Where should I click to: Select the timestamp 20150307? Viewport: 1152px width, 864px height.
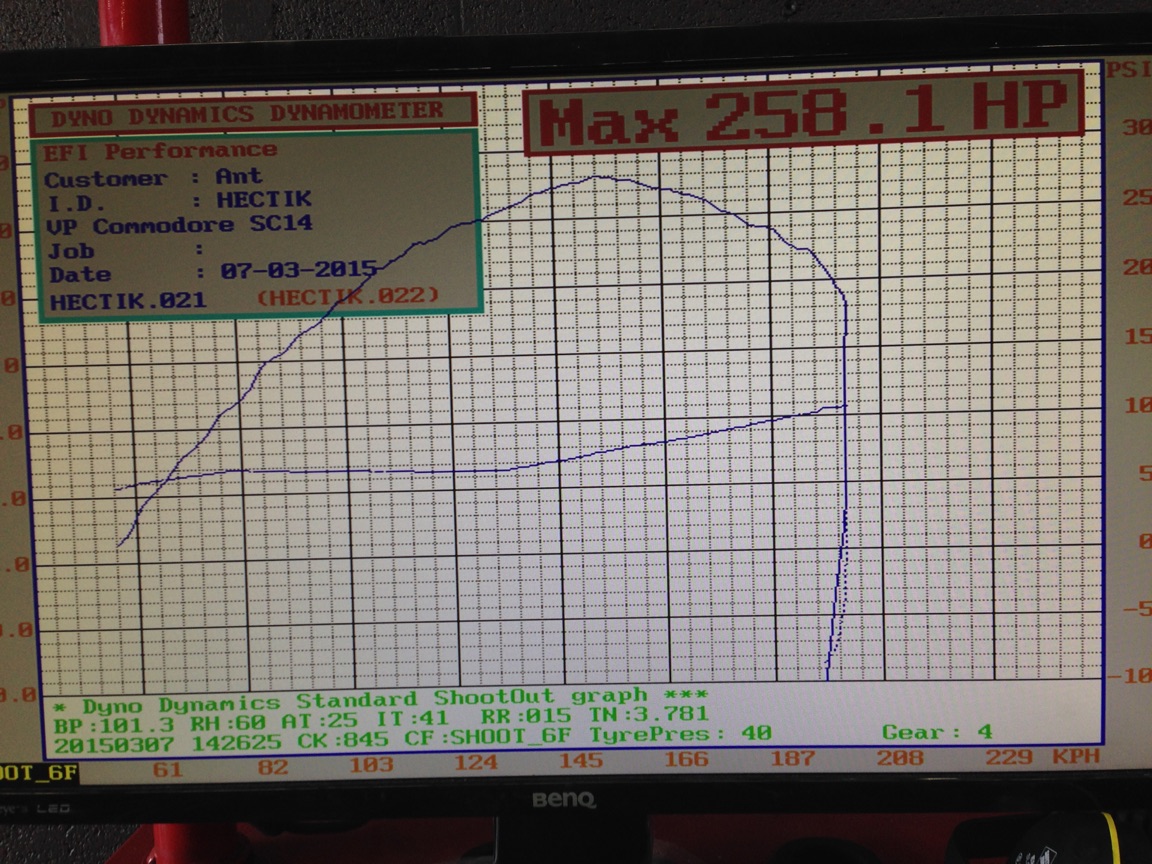[114, 745]
